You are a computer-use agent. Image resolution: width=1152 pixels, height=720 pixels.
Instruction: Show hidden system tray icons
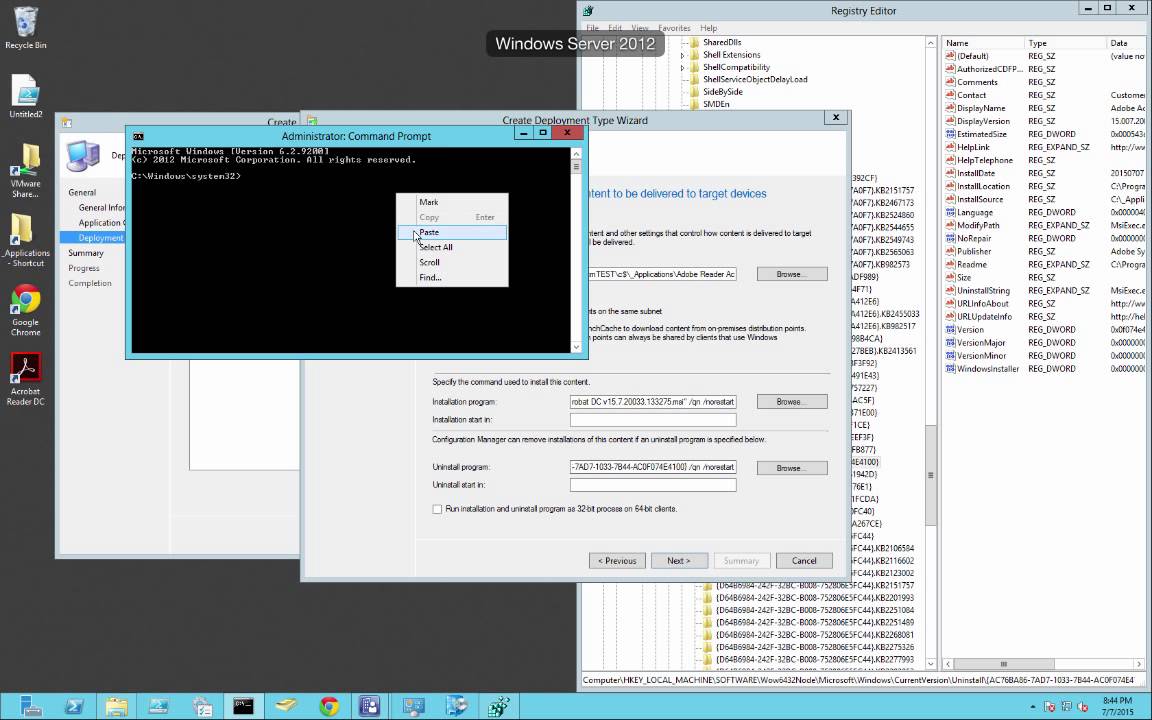[x=1033, y=707]
